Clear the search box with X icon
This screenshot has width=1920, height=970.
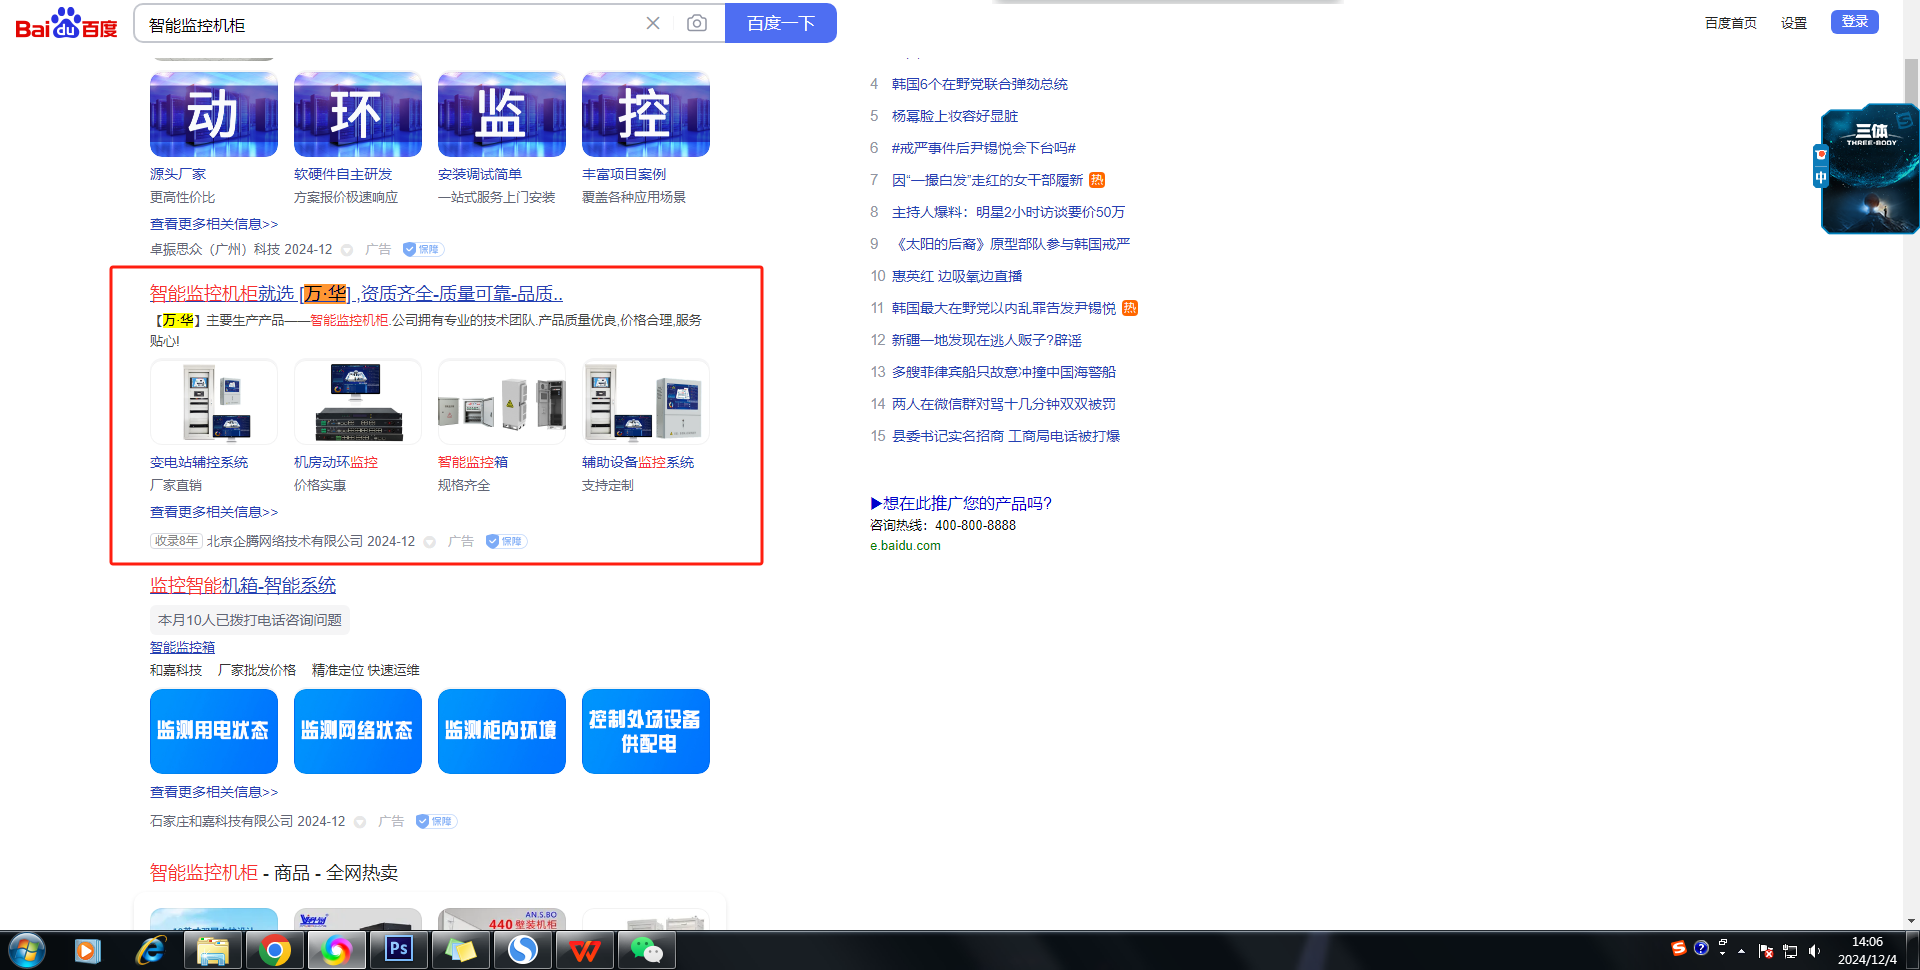653,23
